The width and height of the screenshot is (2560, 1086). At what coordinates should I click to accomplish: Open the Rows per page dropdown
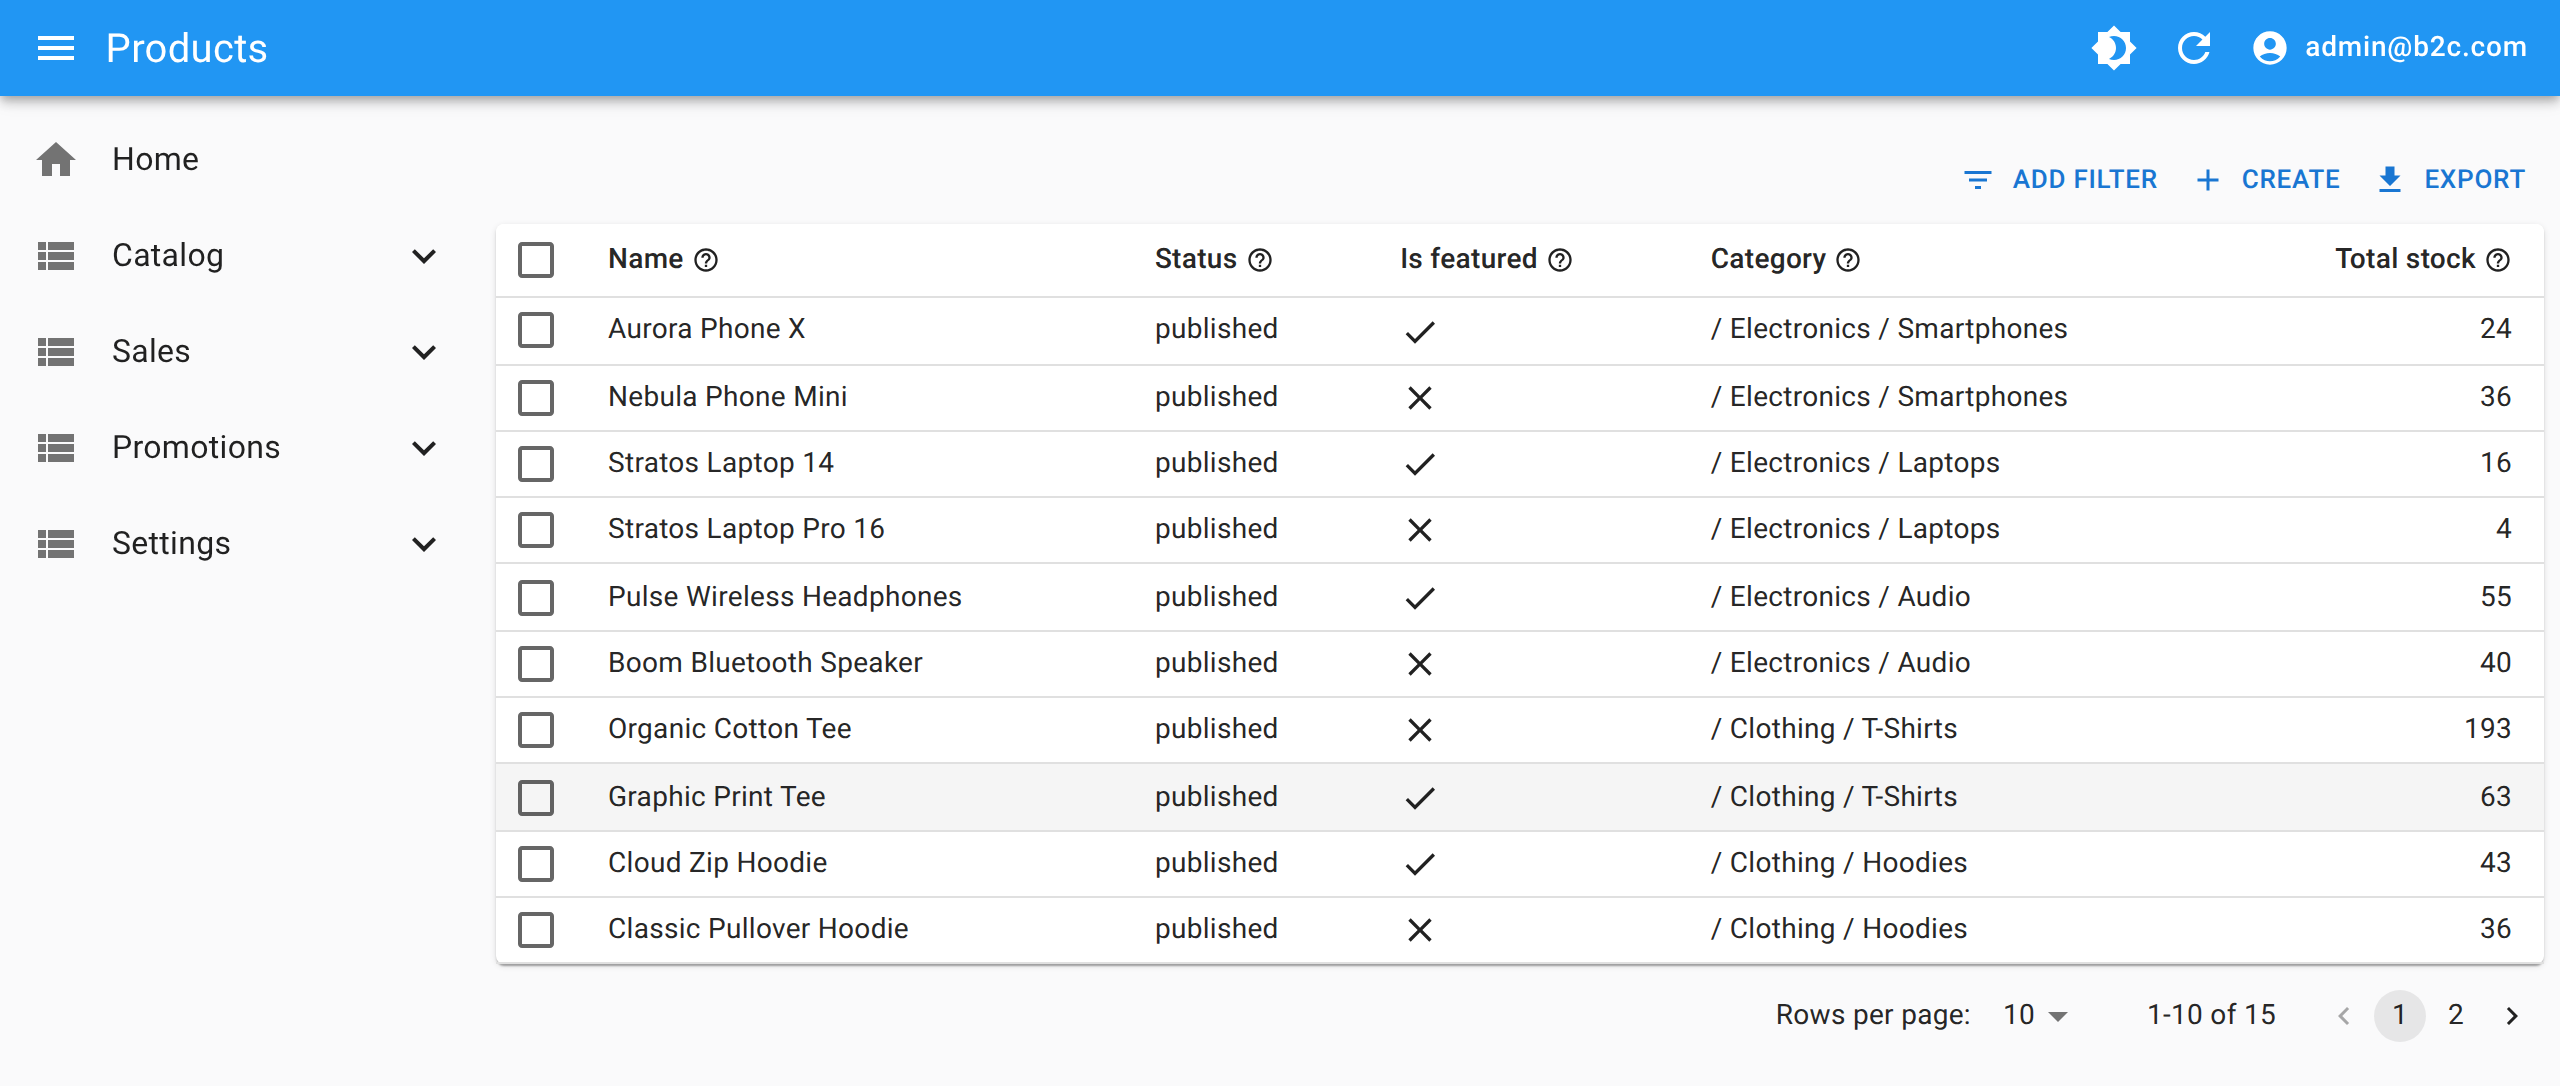click(2036, 1015)
